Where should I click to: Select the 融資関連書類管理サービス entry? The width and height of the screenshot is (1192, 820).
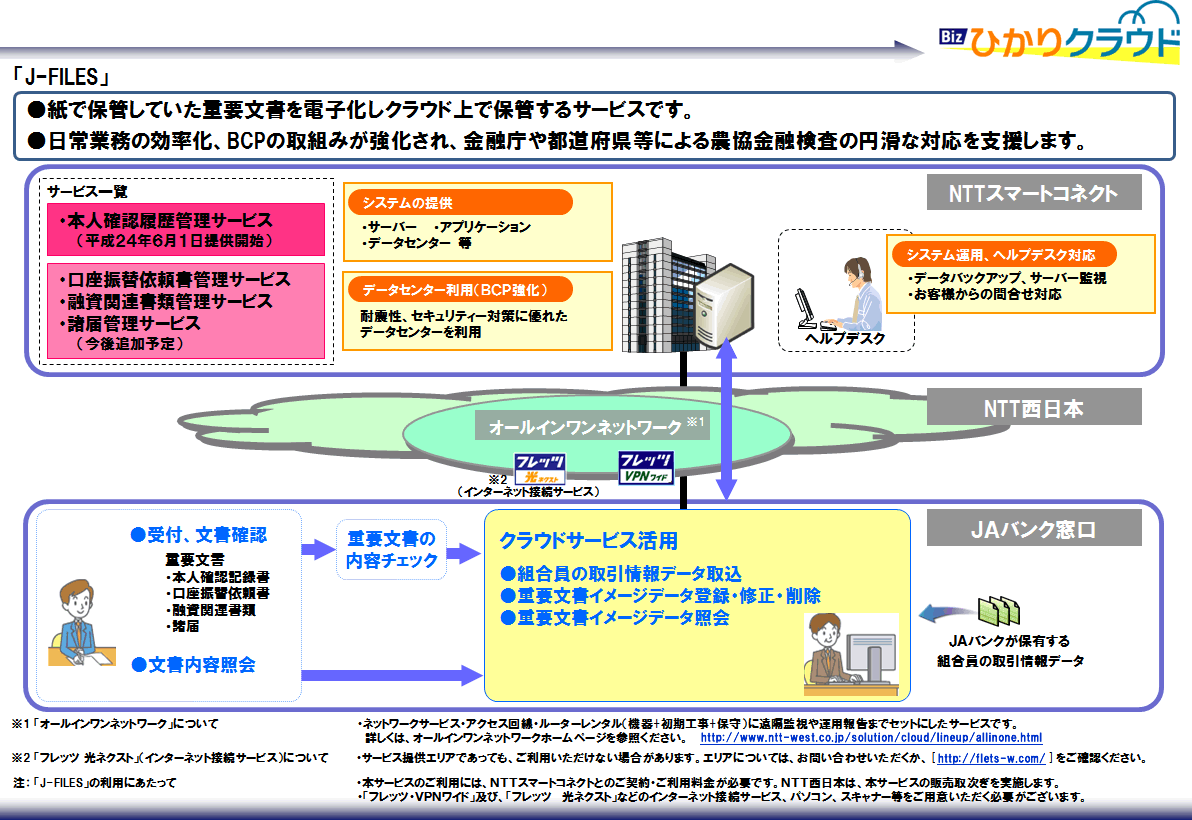(x=166, y=301)
